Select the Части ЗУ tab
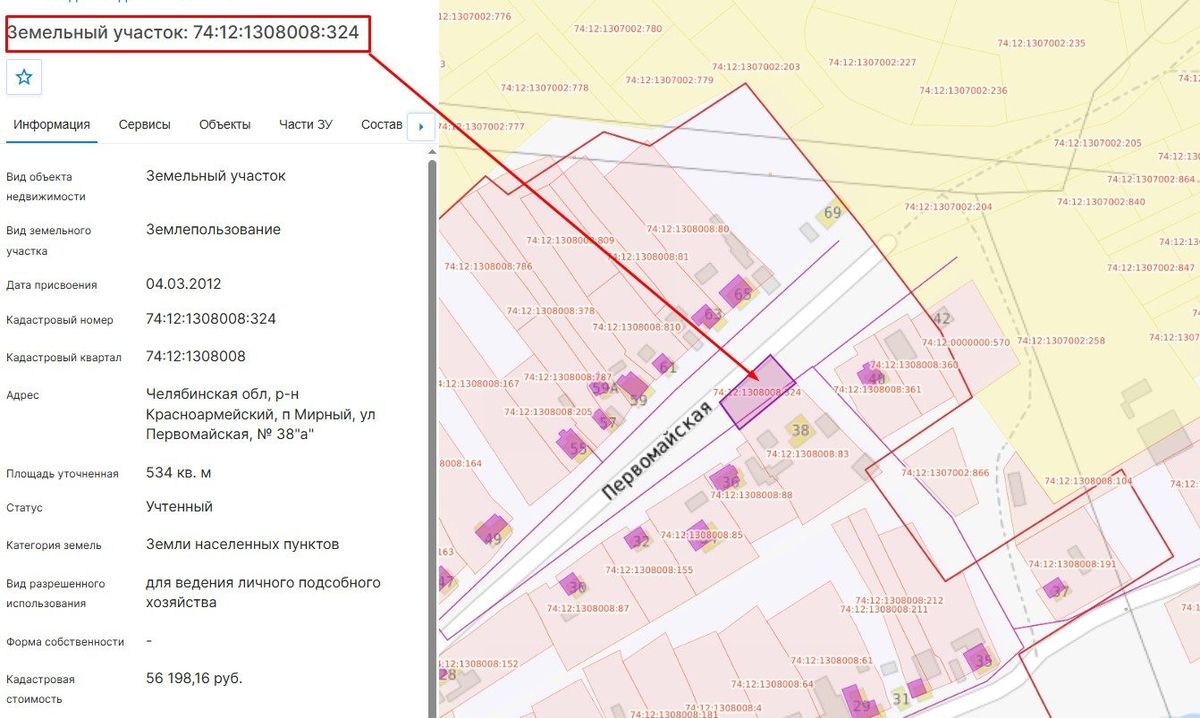Viewport: 1200px width, 718px height. tap(306, 125)
